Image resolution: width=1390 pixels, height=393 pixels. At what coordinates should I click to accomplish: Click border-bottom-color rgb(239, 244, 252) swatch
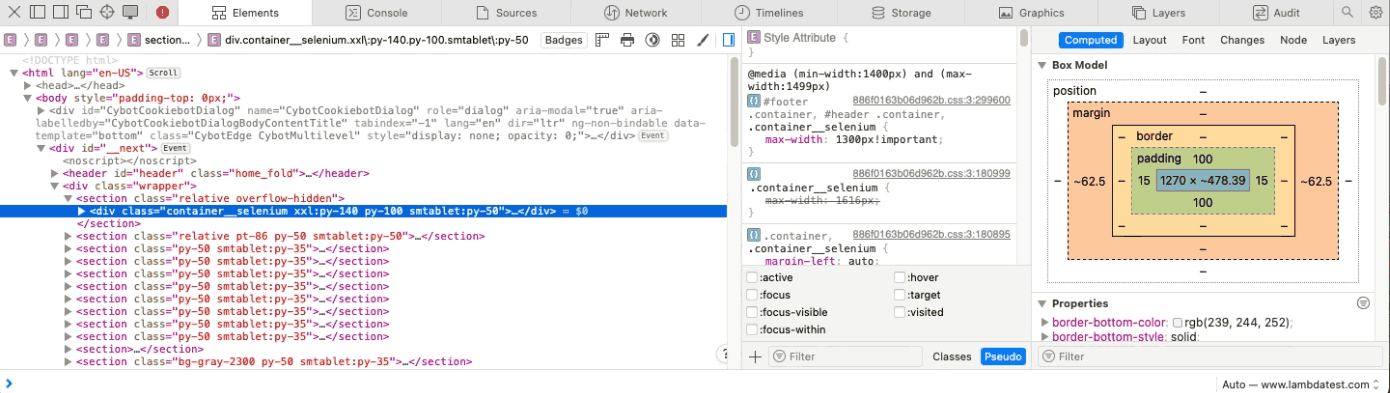tap(1177, 323)
